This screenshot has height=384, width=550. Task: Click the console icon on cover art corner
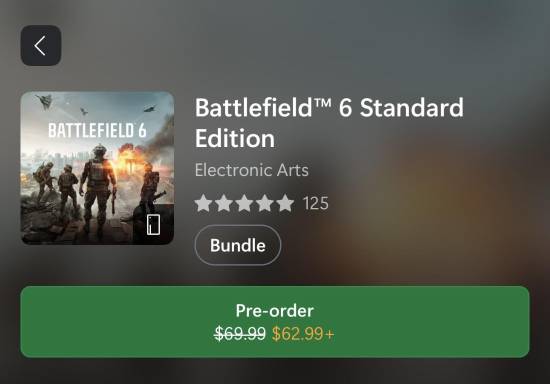154,224
